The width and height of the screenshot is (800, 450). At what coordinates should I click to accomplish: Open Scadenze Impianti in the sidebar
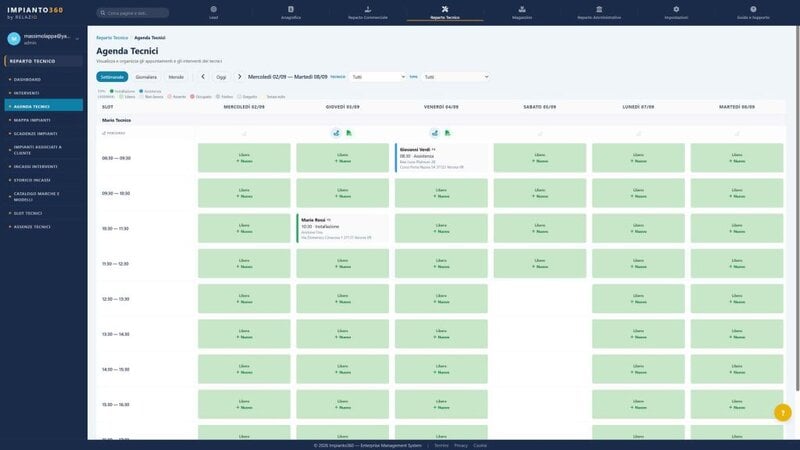[43, 134]
